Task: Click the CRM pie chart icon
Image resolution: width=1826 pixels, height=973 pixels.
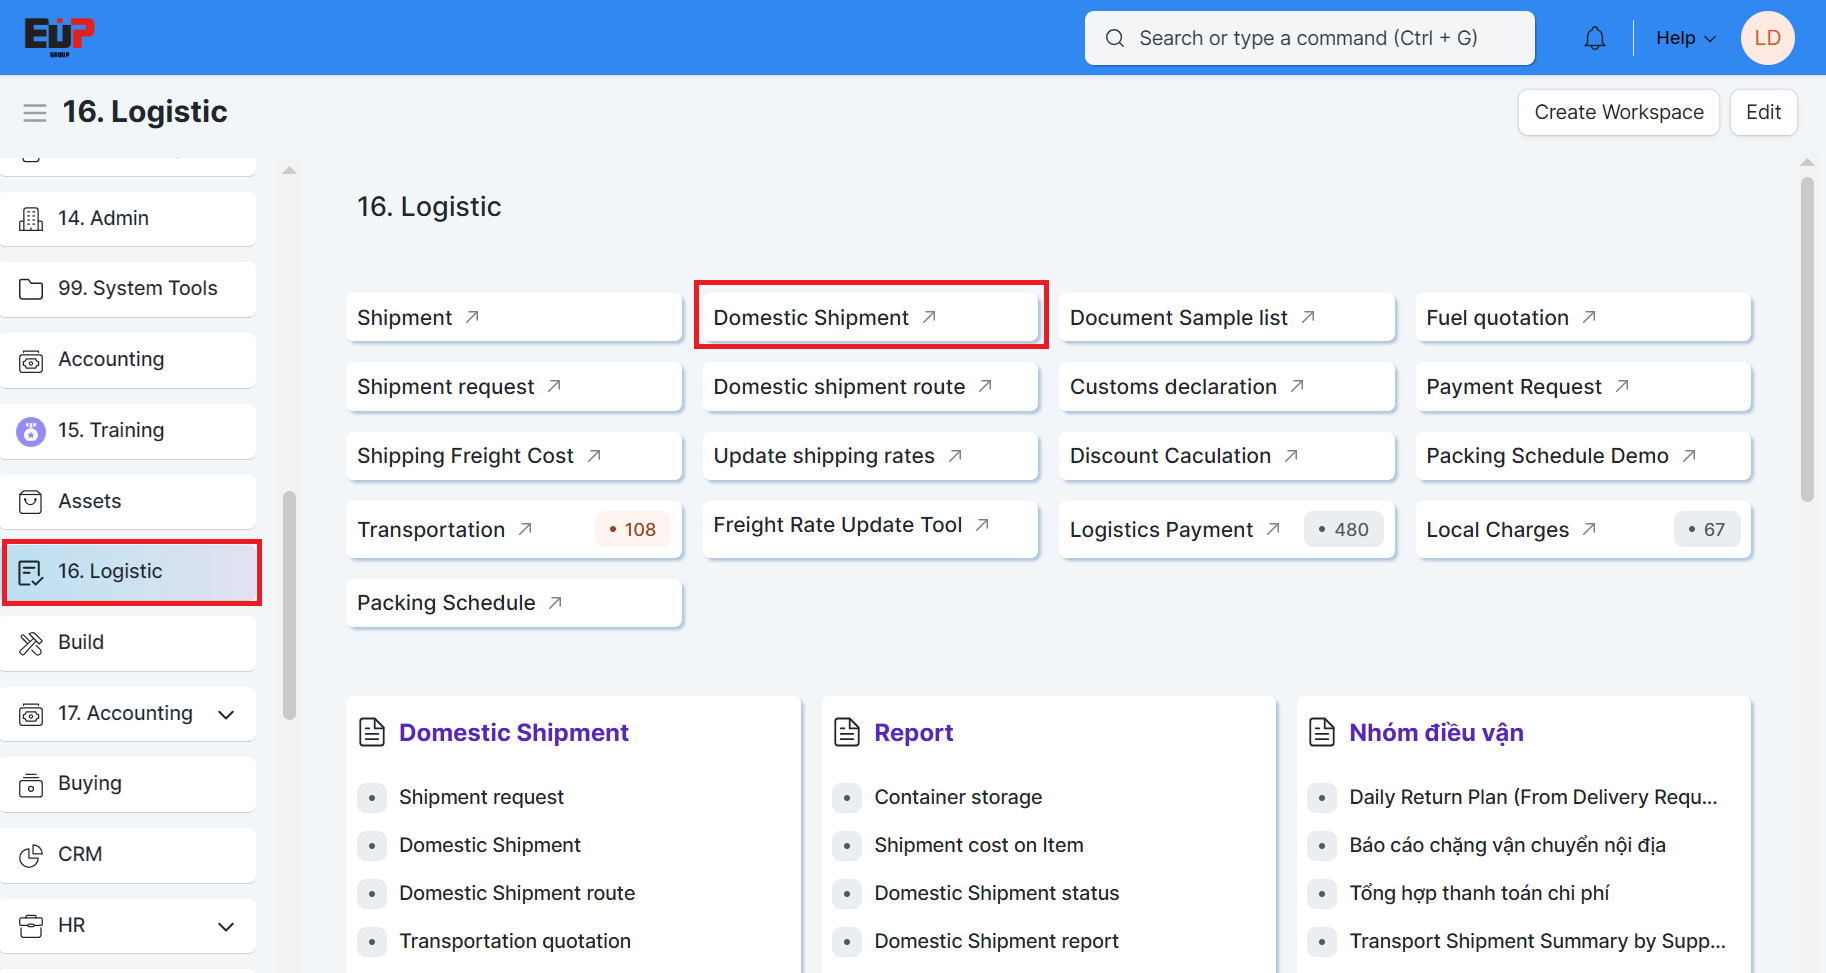Action: (x=31, y=855)
